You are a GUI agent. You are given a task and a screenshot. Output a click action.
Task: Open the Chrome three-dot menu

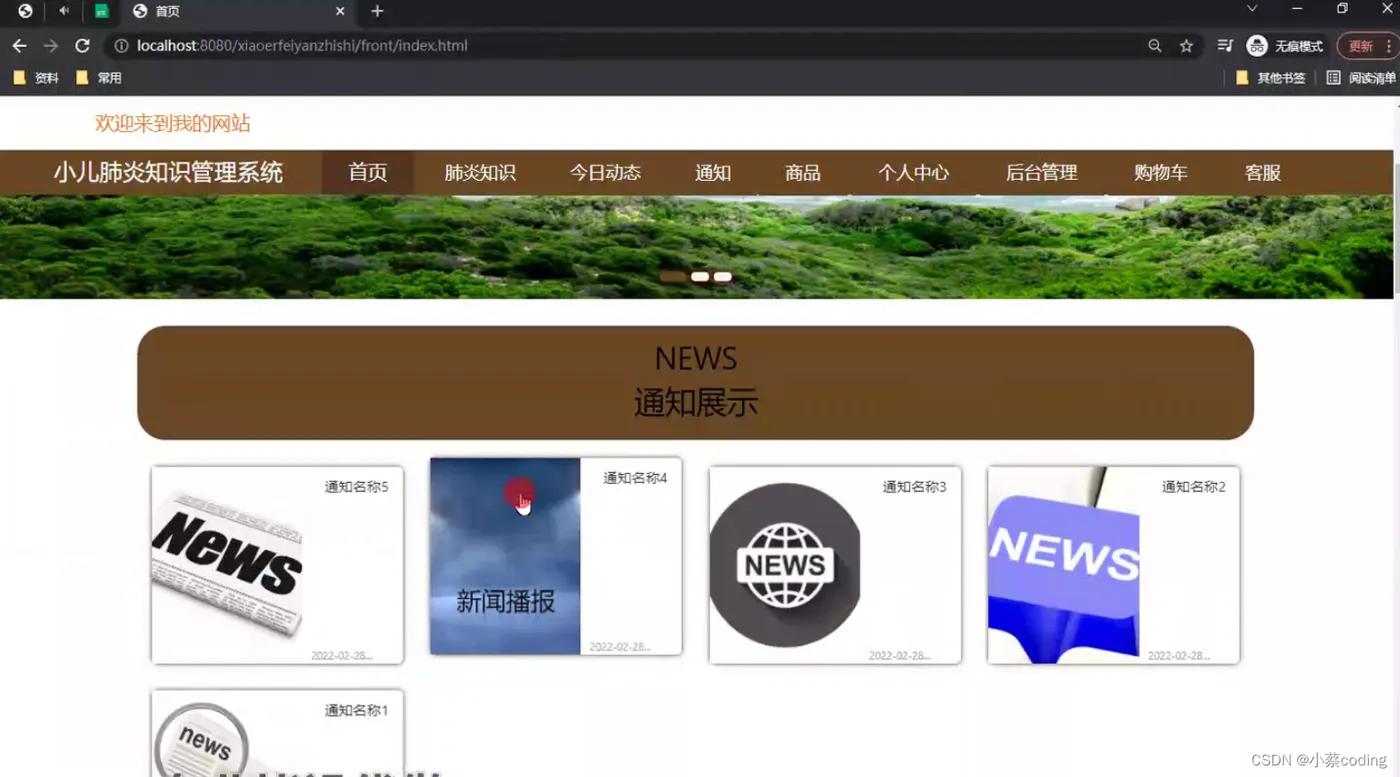click(1388, 46)
